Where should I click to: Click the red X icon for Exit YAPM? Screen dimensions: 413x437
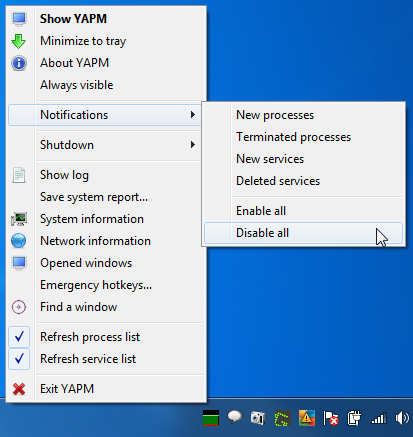coord(19,389)
